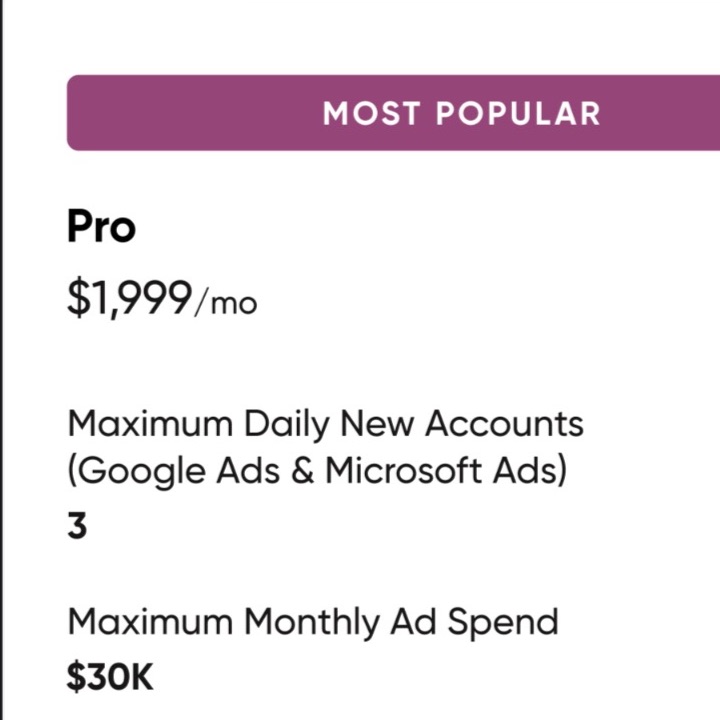Click the word Spend in the ad label
Image resolution: width=720 pixels, height=720 pixels.
(503, 623)
